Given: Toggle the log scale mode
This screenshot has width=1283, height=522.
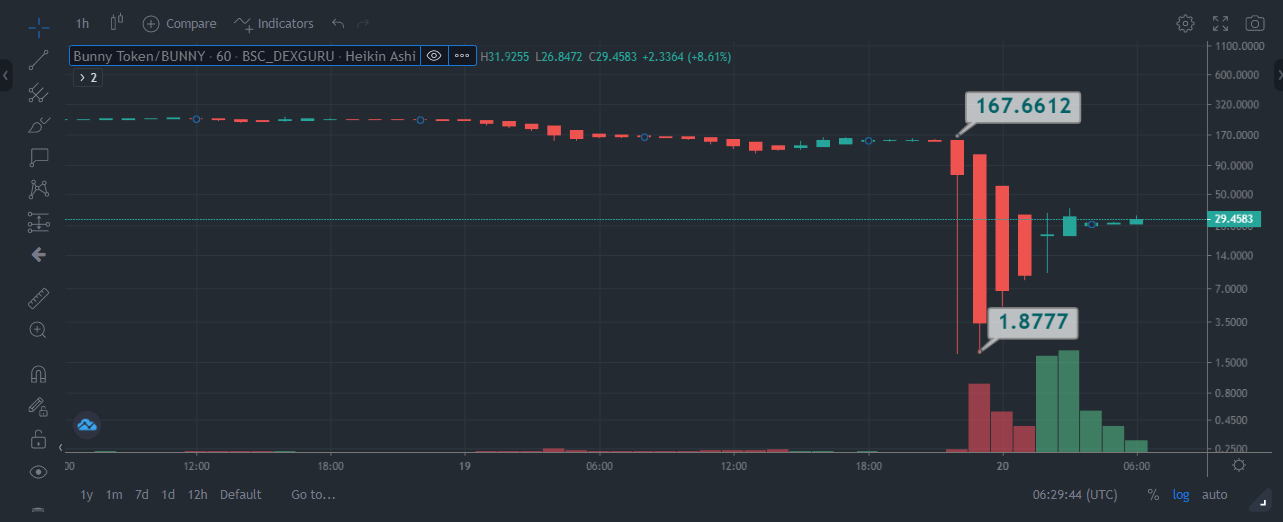Looking at the screenshot, I should click(1181, 494).
